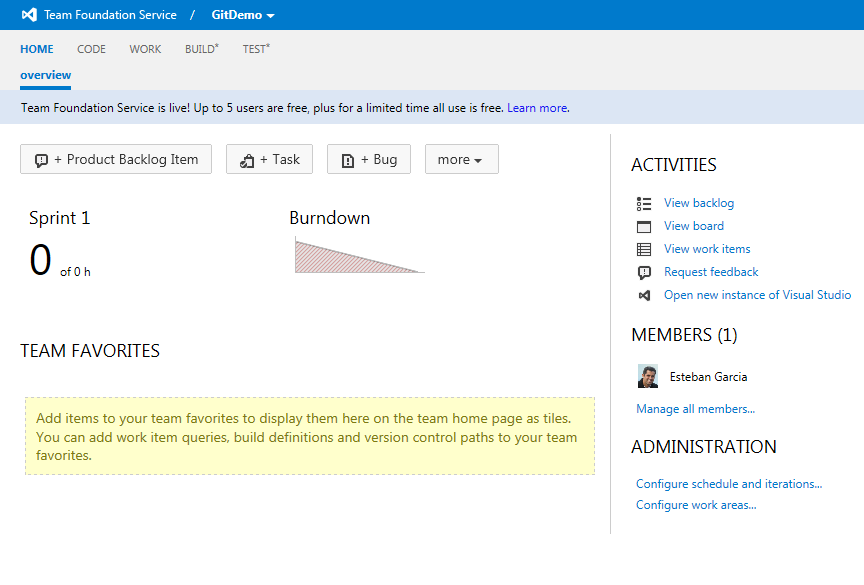Open the GitDemo project dropdown
The image size is (864, 585).
(243, 15)
